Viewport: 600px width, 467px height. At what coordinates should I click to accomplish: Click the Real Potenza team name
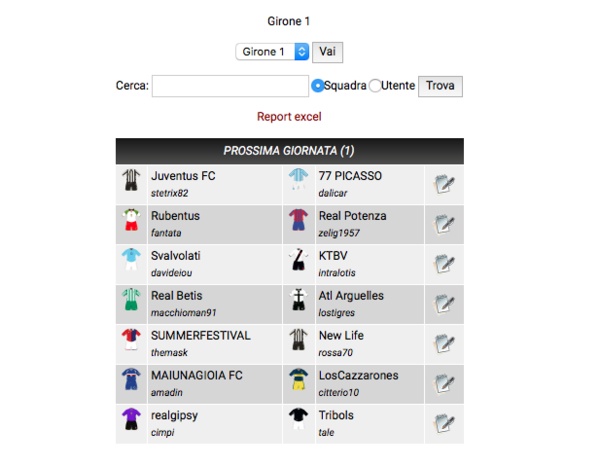pos(352,216)
